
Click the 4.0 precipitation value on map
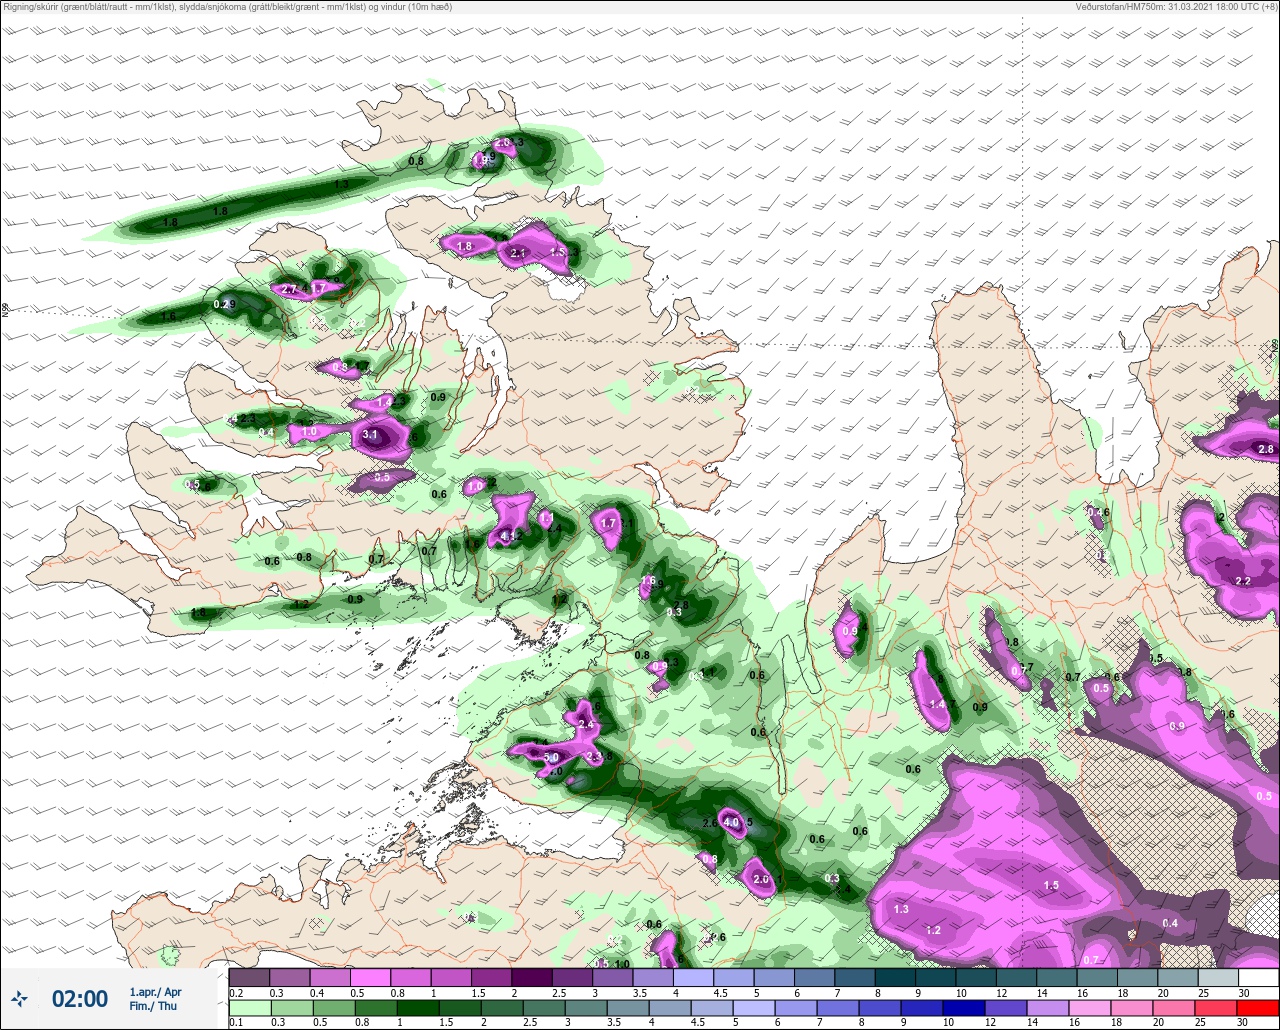730,823
